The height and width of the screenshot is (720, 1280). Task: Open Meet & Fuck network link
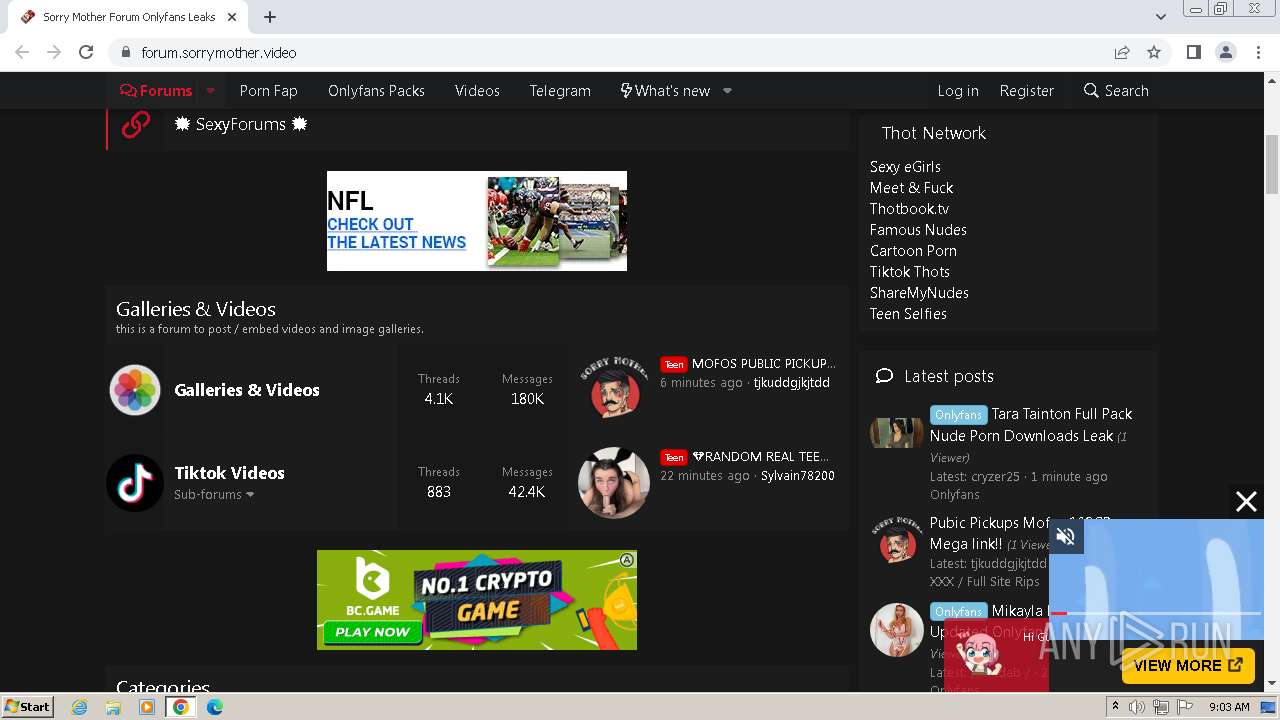(911, 188)
